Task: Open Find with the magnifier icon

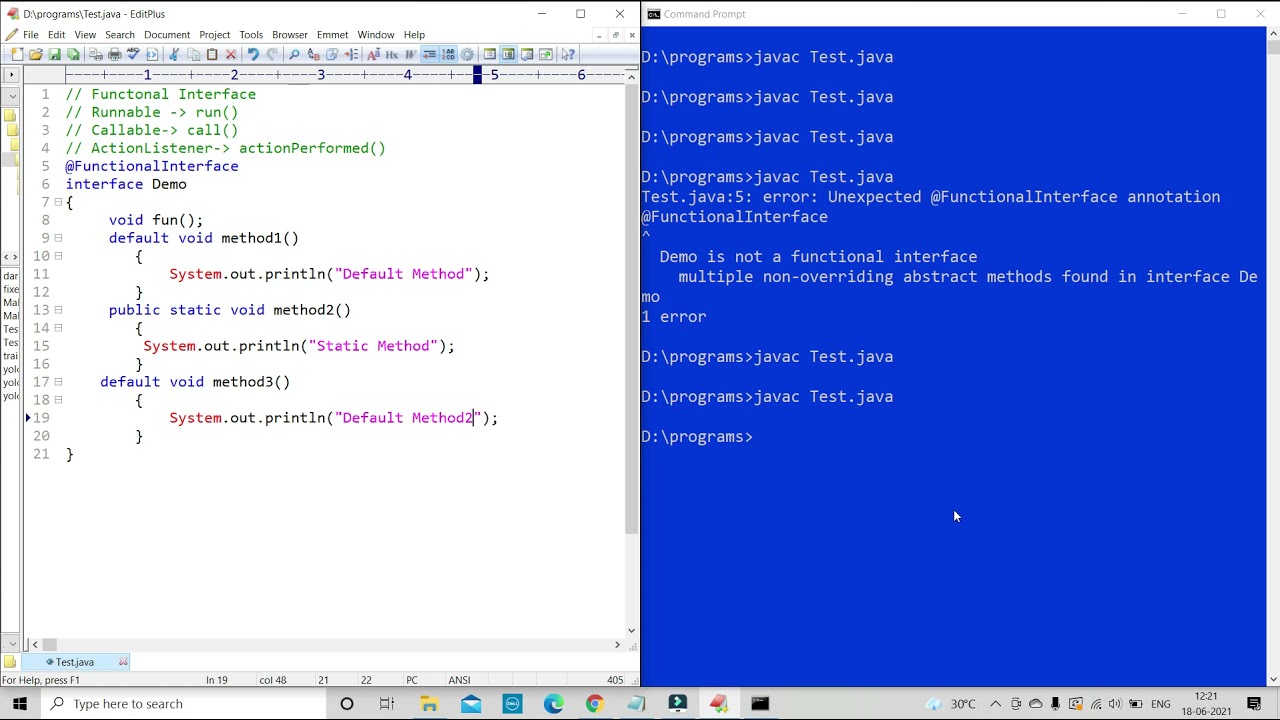Action: (294, 54)
